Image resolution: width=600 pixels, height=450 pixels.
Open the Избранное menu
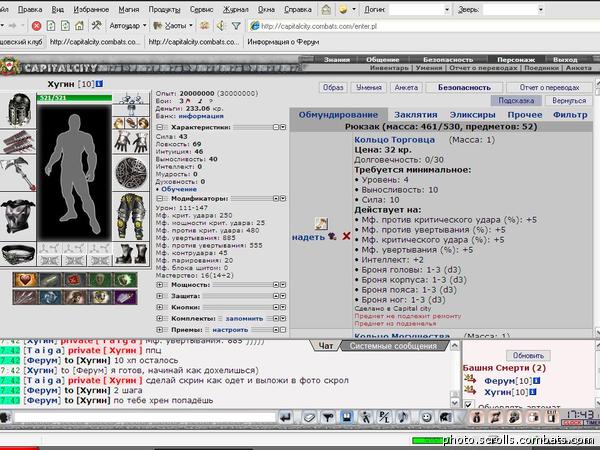pyautogui.click(x=91, y=9)
